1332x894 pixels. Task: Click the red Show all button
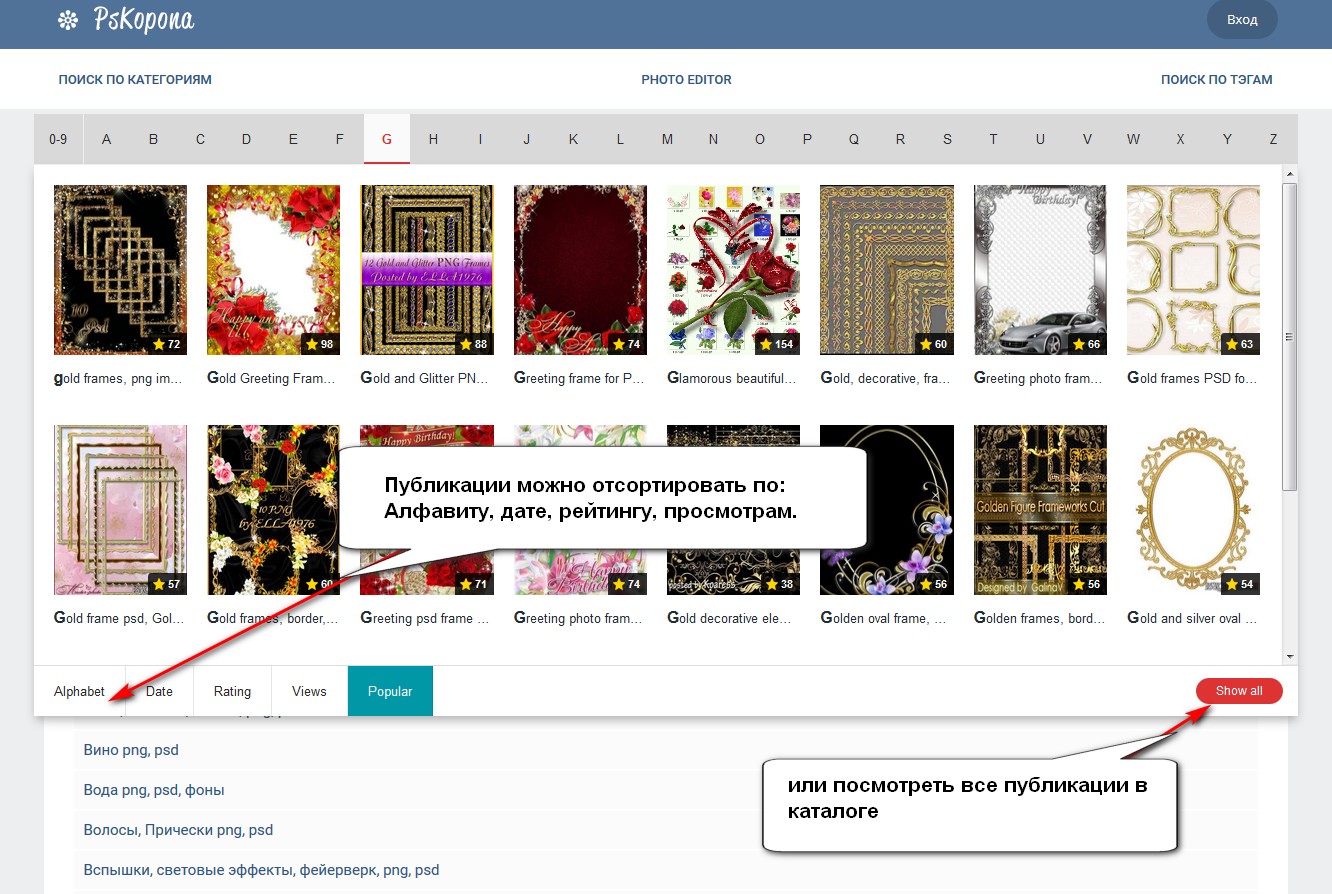point(1239,690)
